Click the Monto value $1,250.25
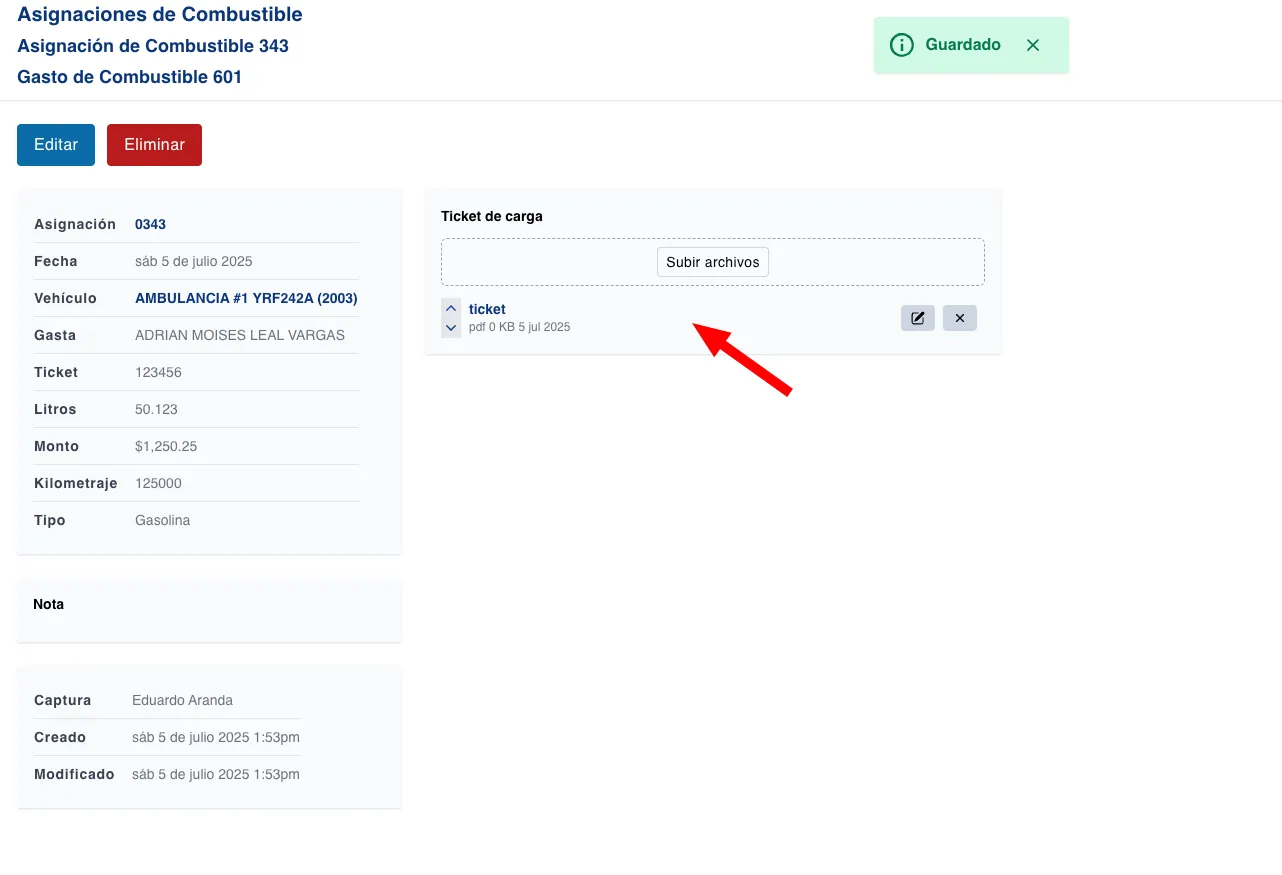The width and height of the screenshot is (1282, 875). coord(166,446)
